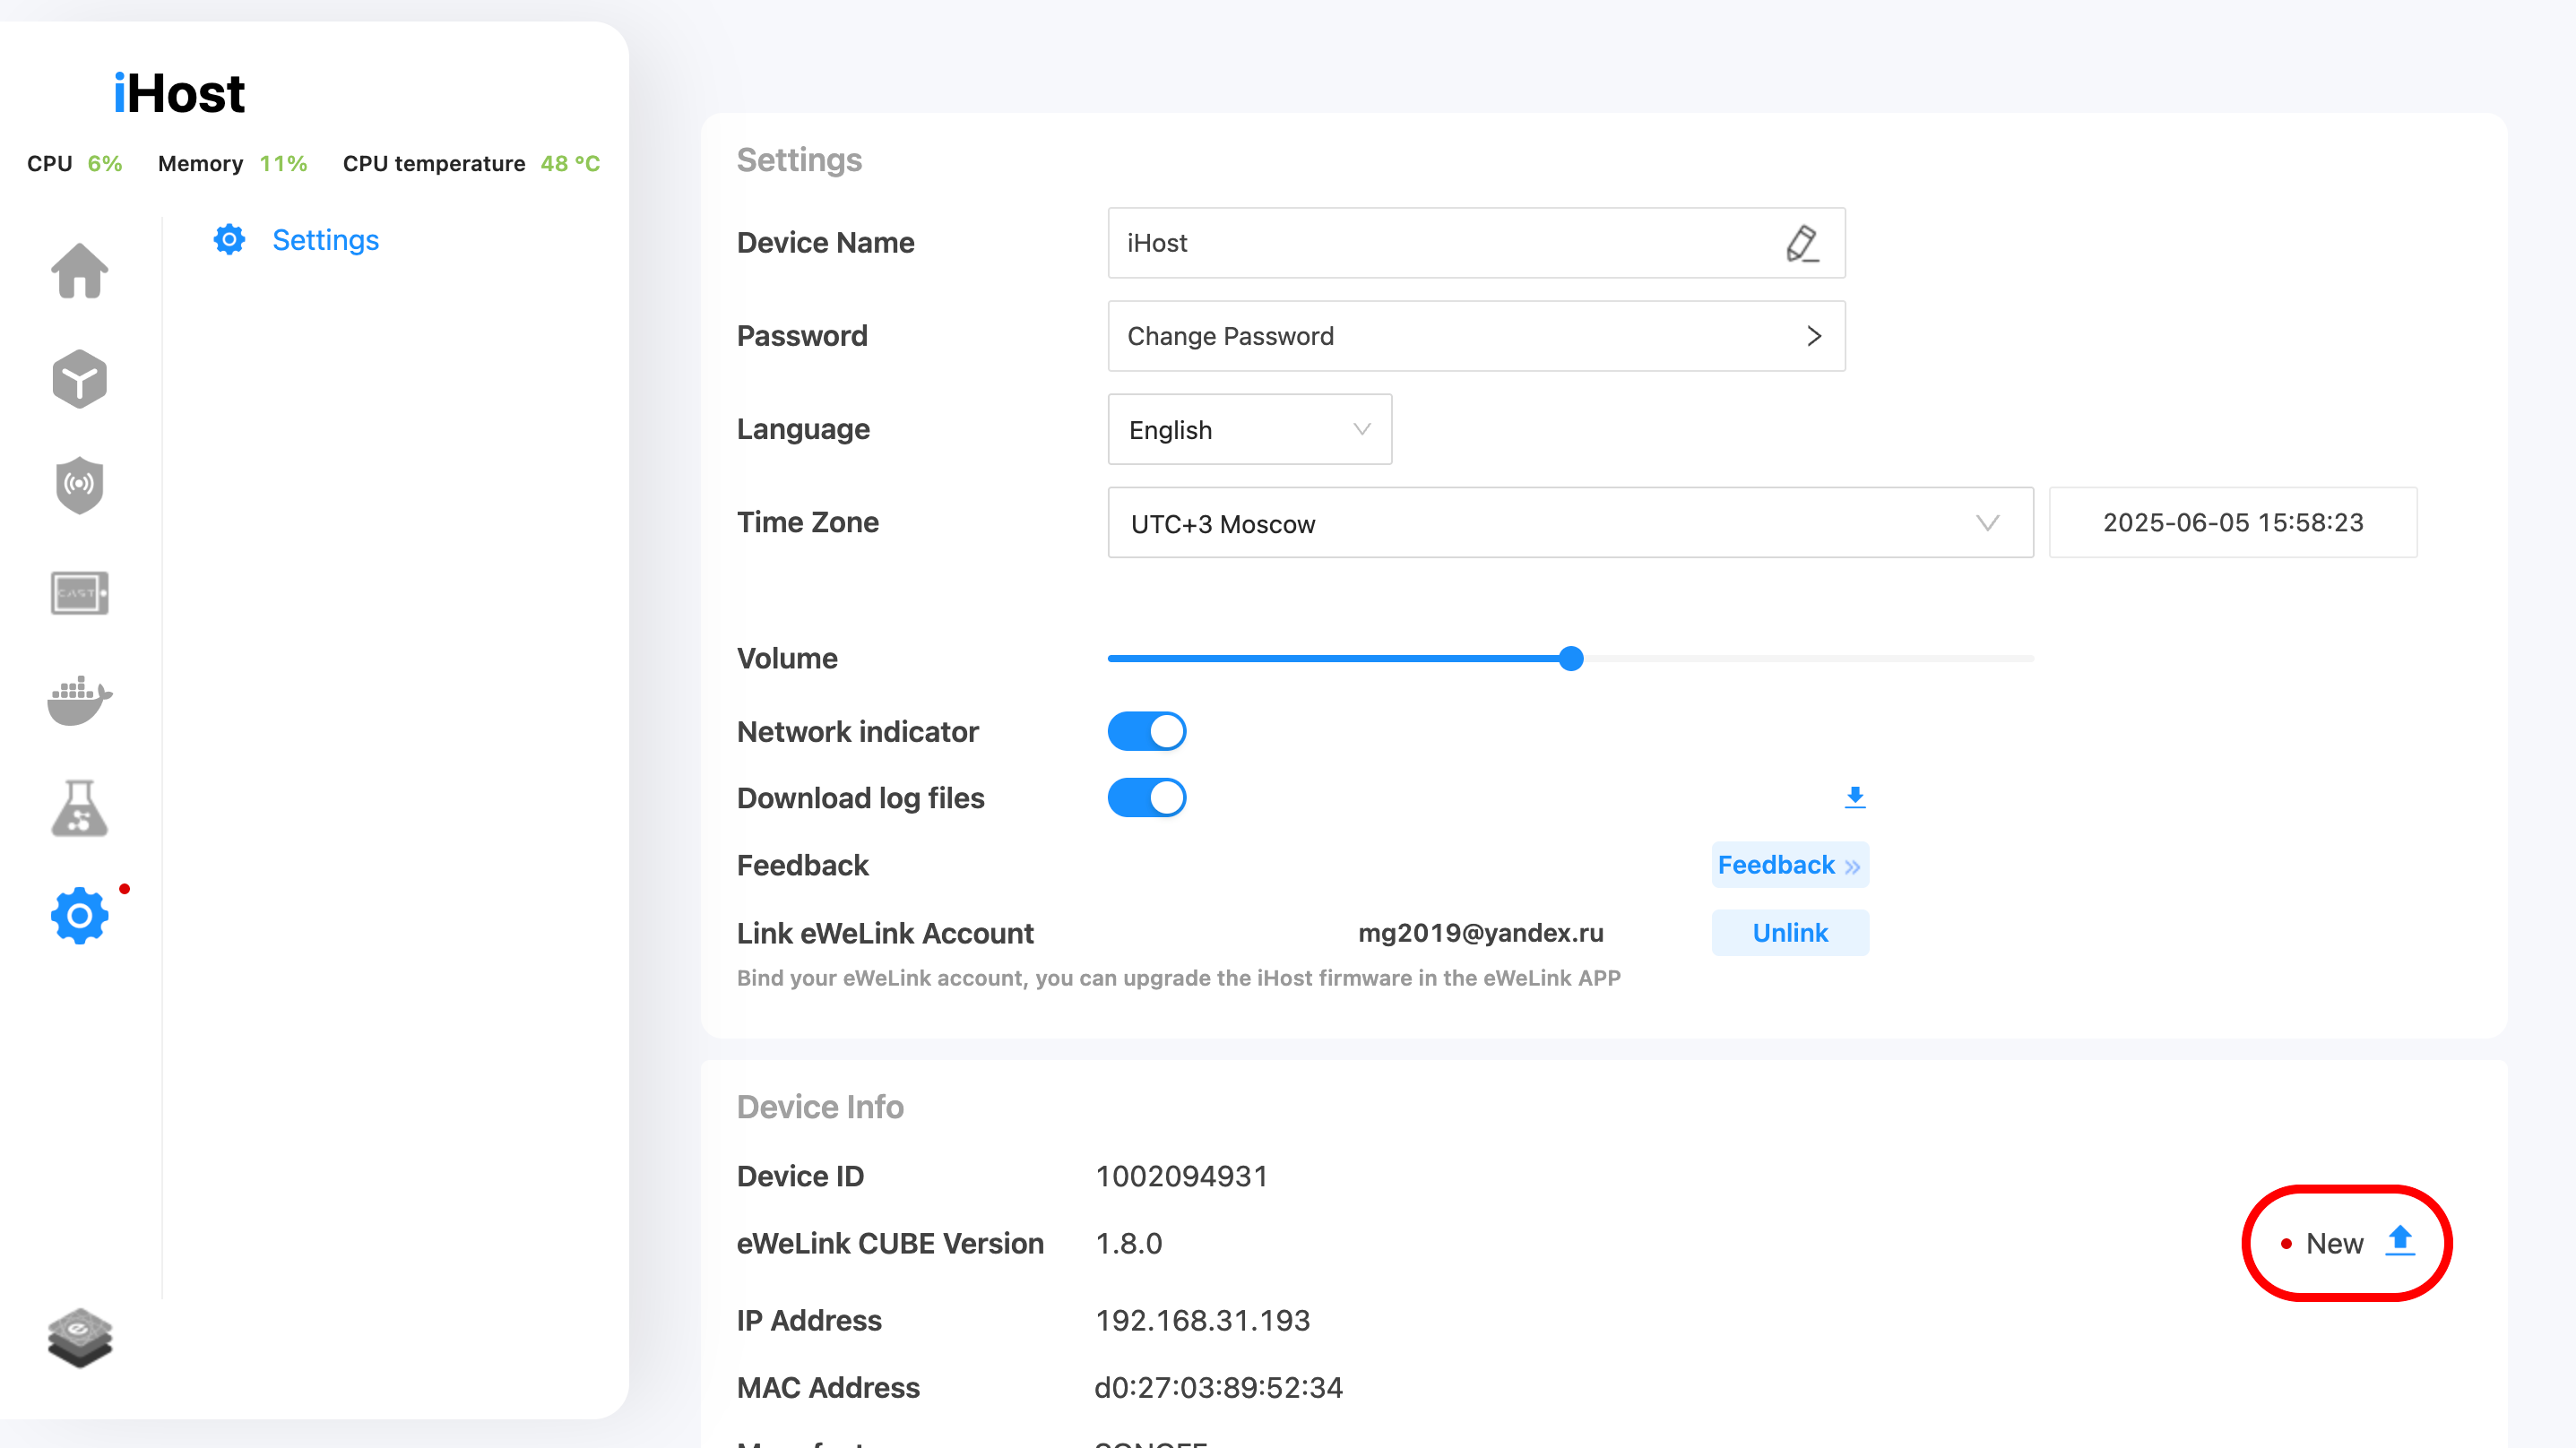
Task: Click the firmware upgrade upload arrow icon
Action: pos(2400,1241)
